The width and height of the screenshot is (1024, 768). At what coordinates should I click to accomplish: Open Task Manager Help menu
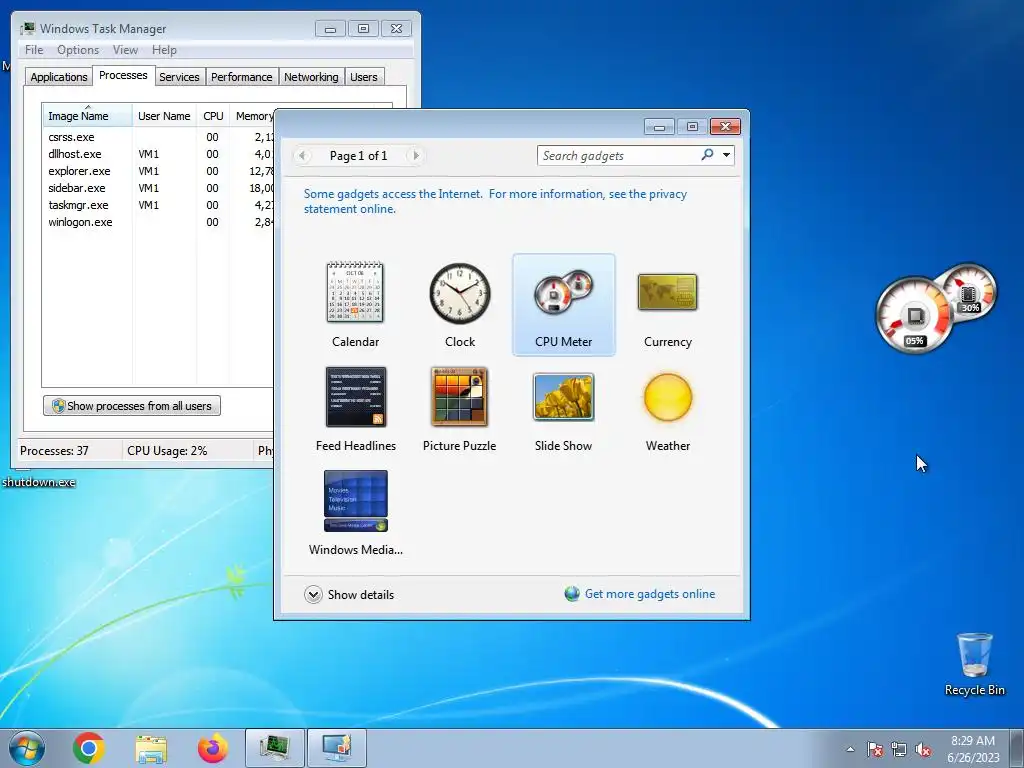[x=164, y=50]
